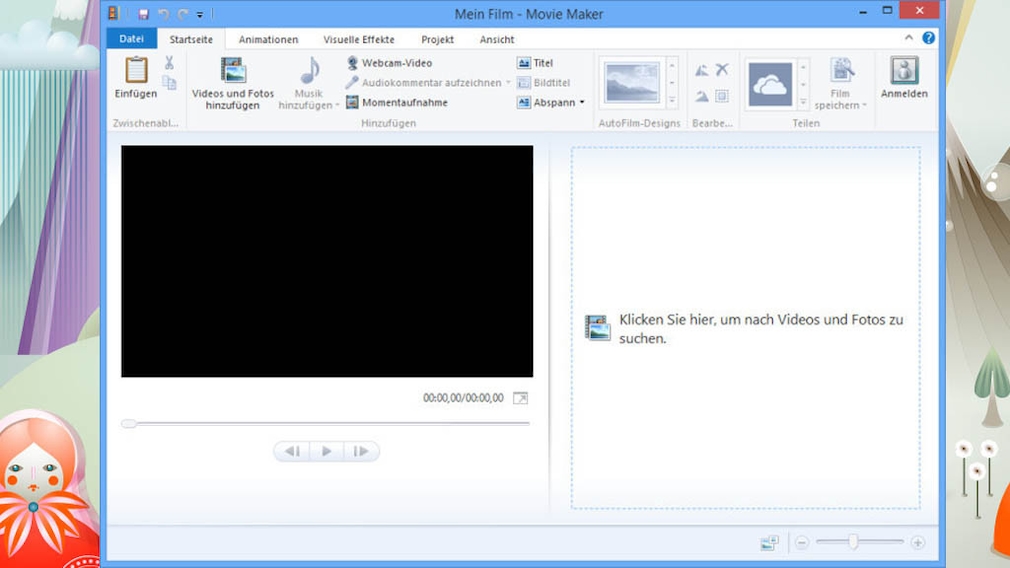Play the preview video

[327, 451]
